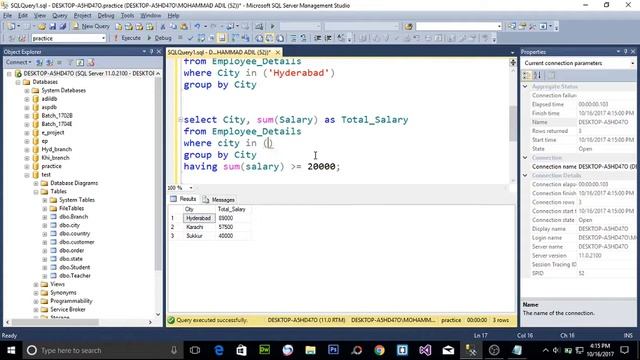The width and height of the screenshot is (640, 360).
Task: Open the 'practice' database dropdown
Action: tap(103, 38)
